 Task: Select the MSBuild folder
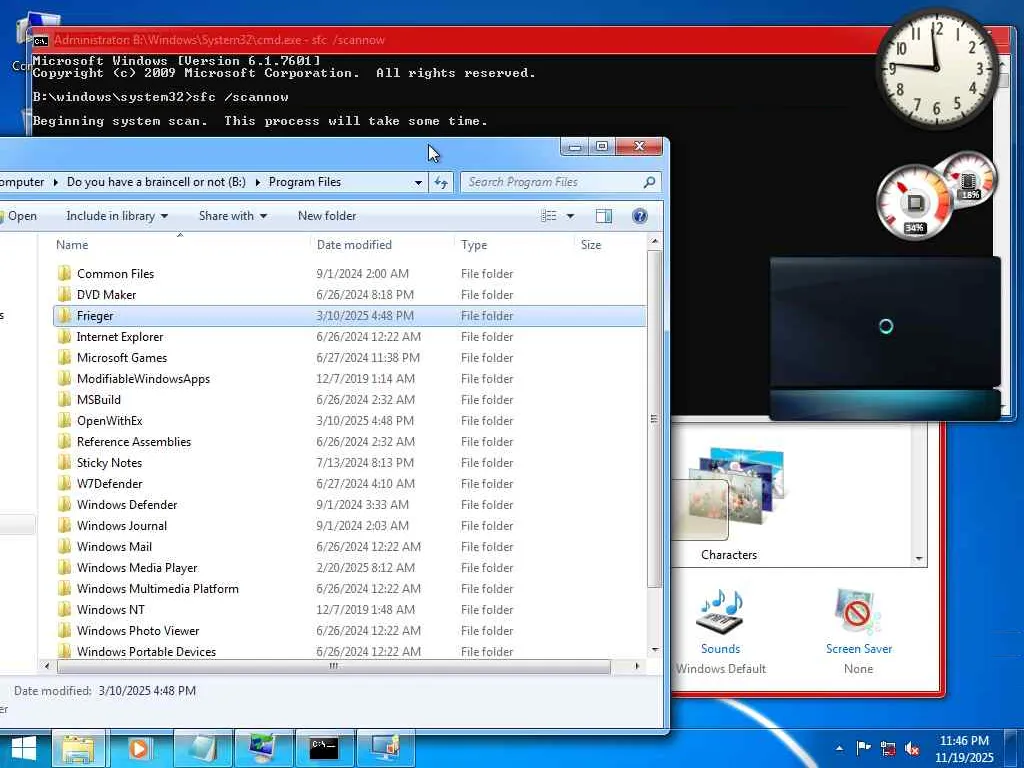click(349, 400)
